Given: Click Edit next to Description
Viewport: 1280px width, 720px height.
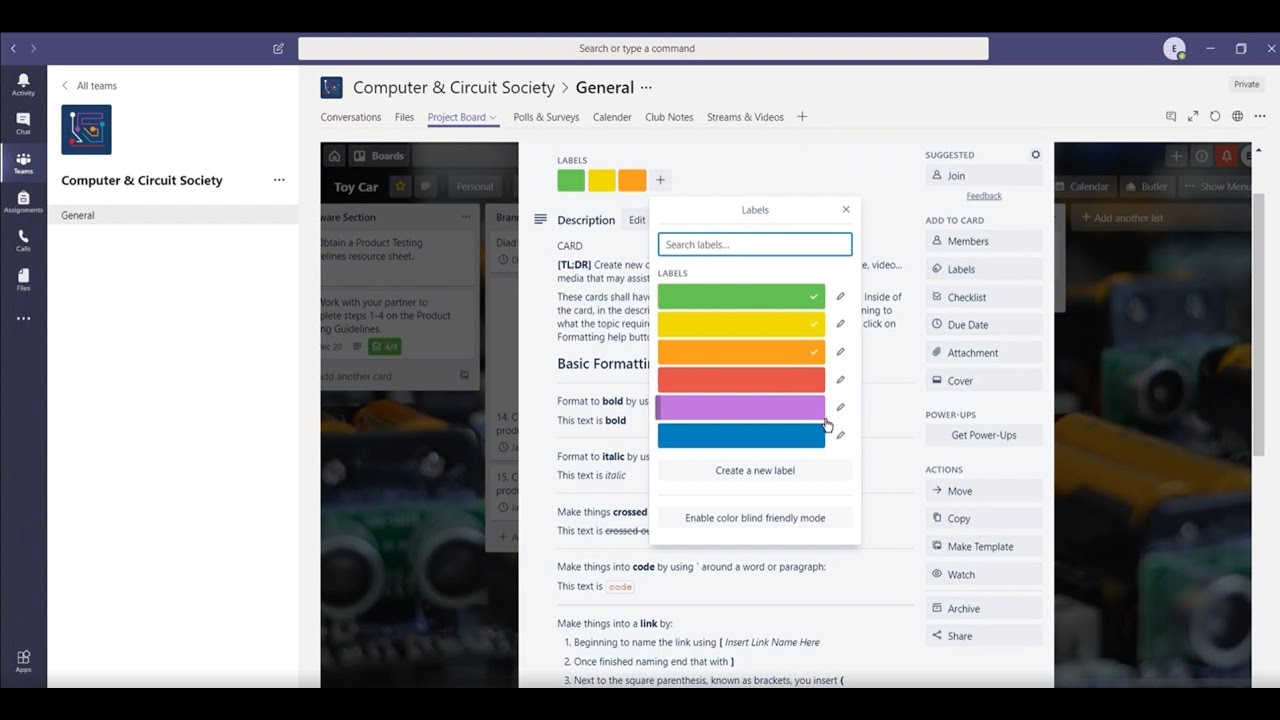Looking at the screenshot, I should [x=637, y=220].
